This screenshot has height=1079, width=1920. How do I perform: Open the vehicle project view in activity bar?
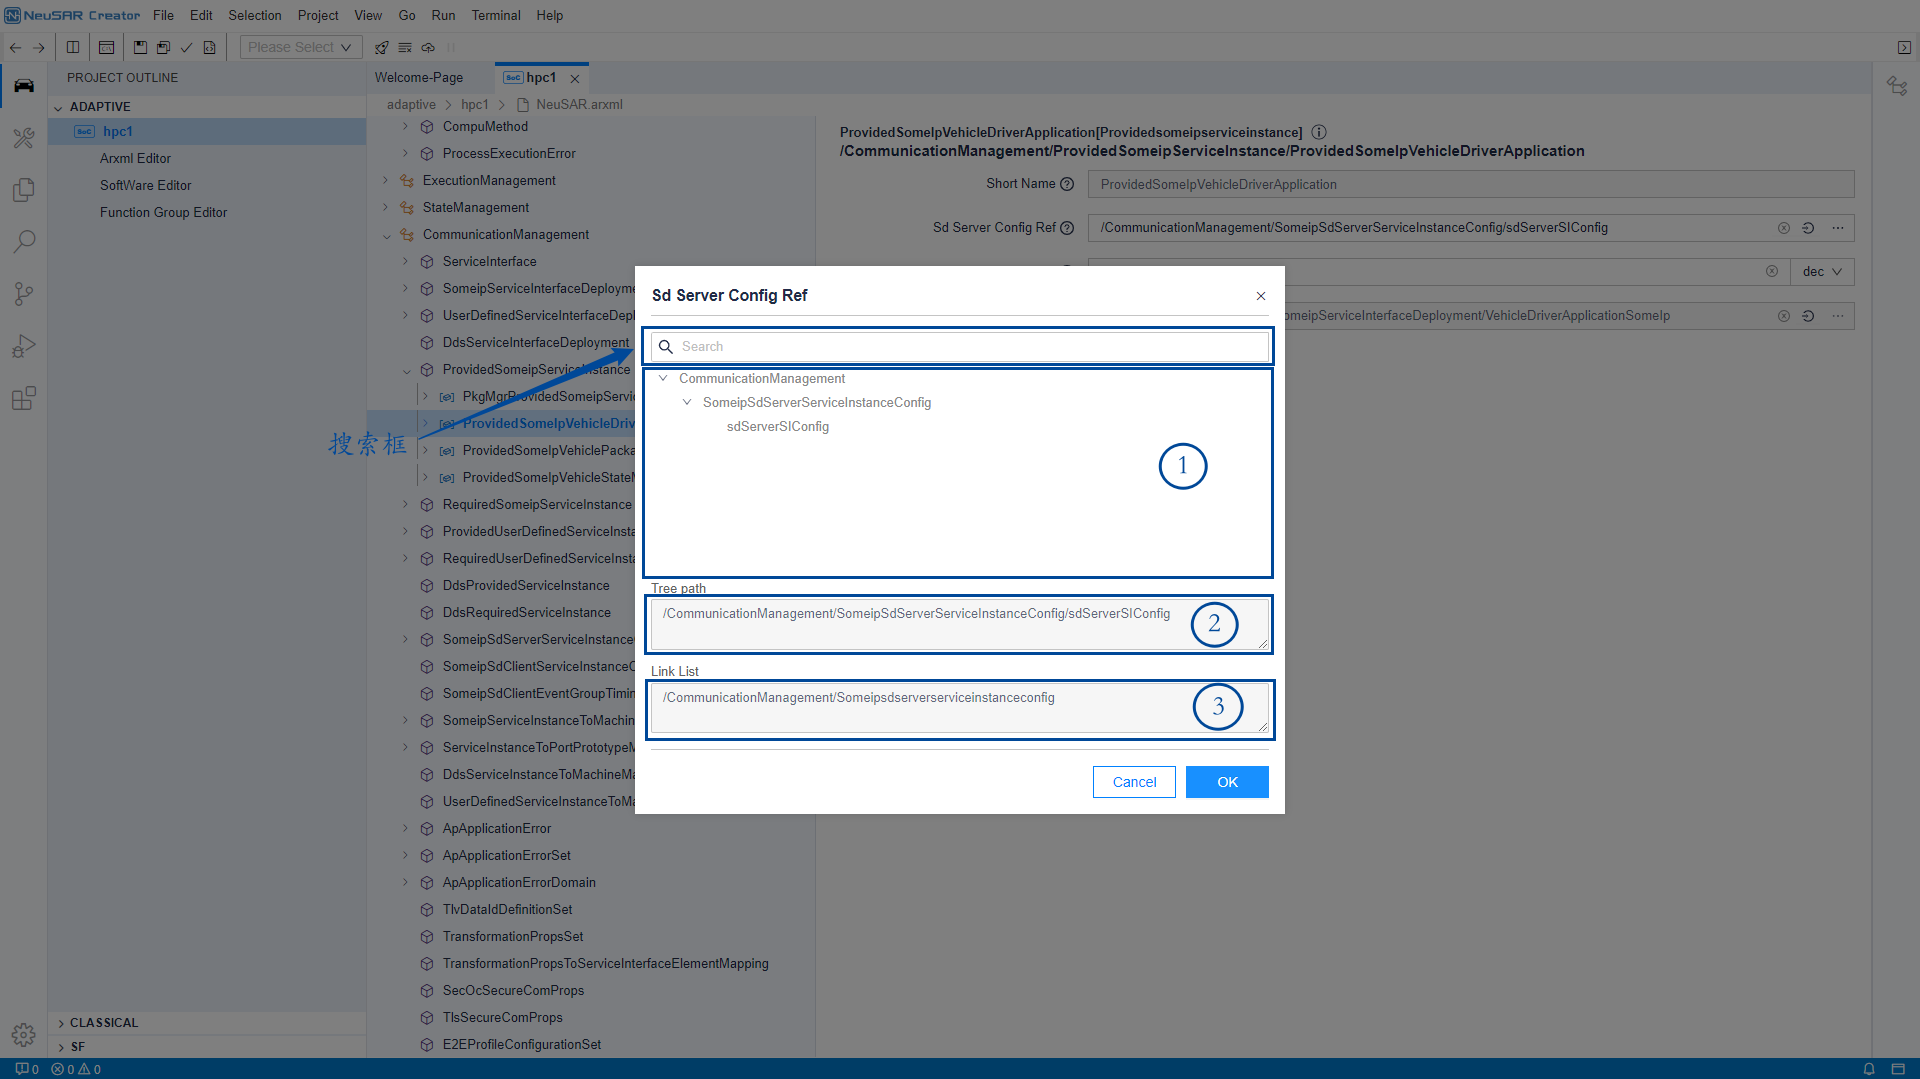pos(24,86)
